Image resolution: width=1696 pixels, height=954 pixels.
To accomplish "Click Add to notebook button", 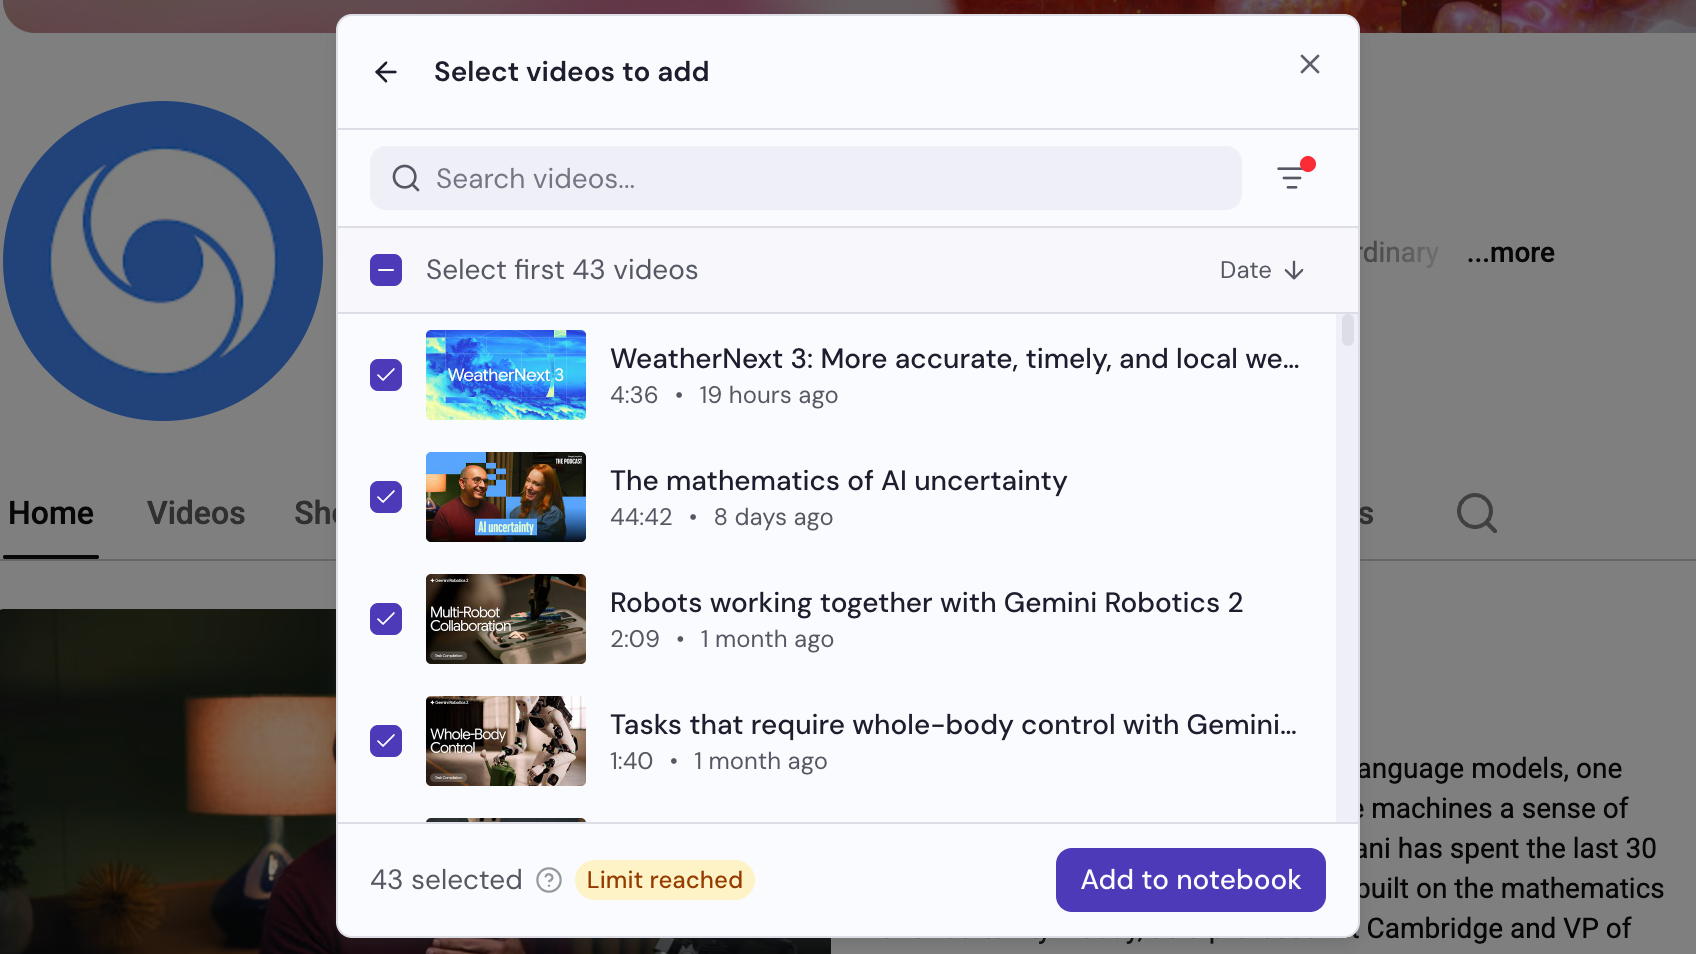I will pos(1191,880).
